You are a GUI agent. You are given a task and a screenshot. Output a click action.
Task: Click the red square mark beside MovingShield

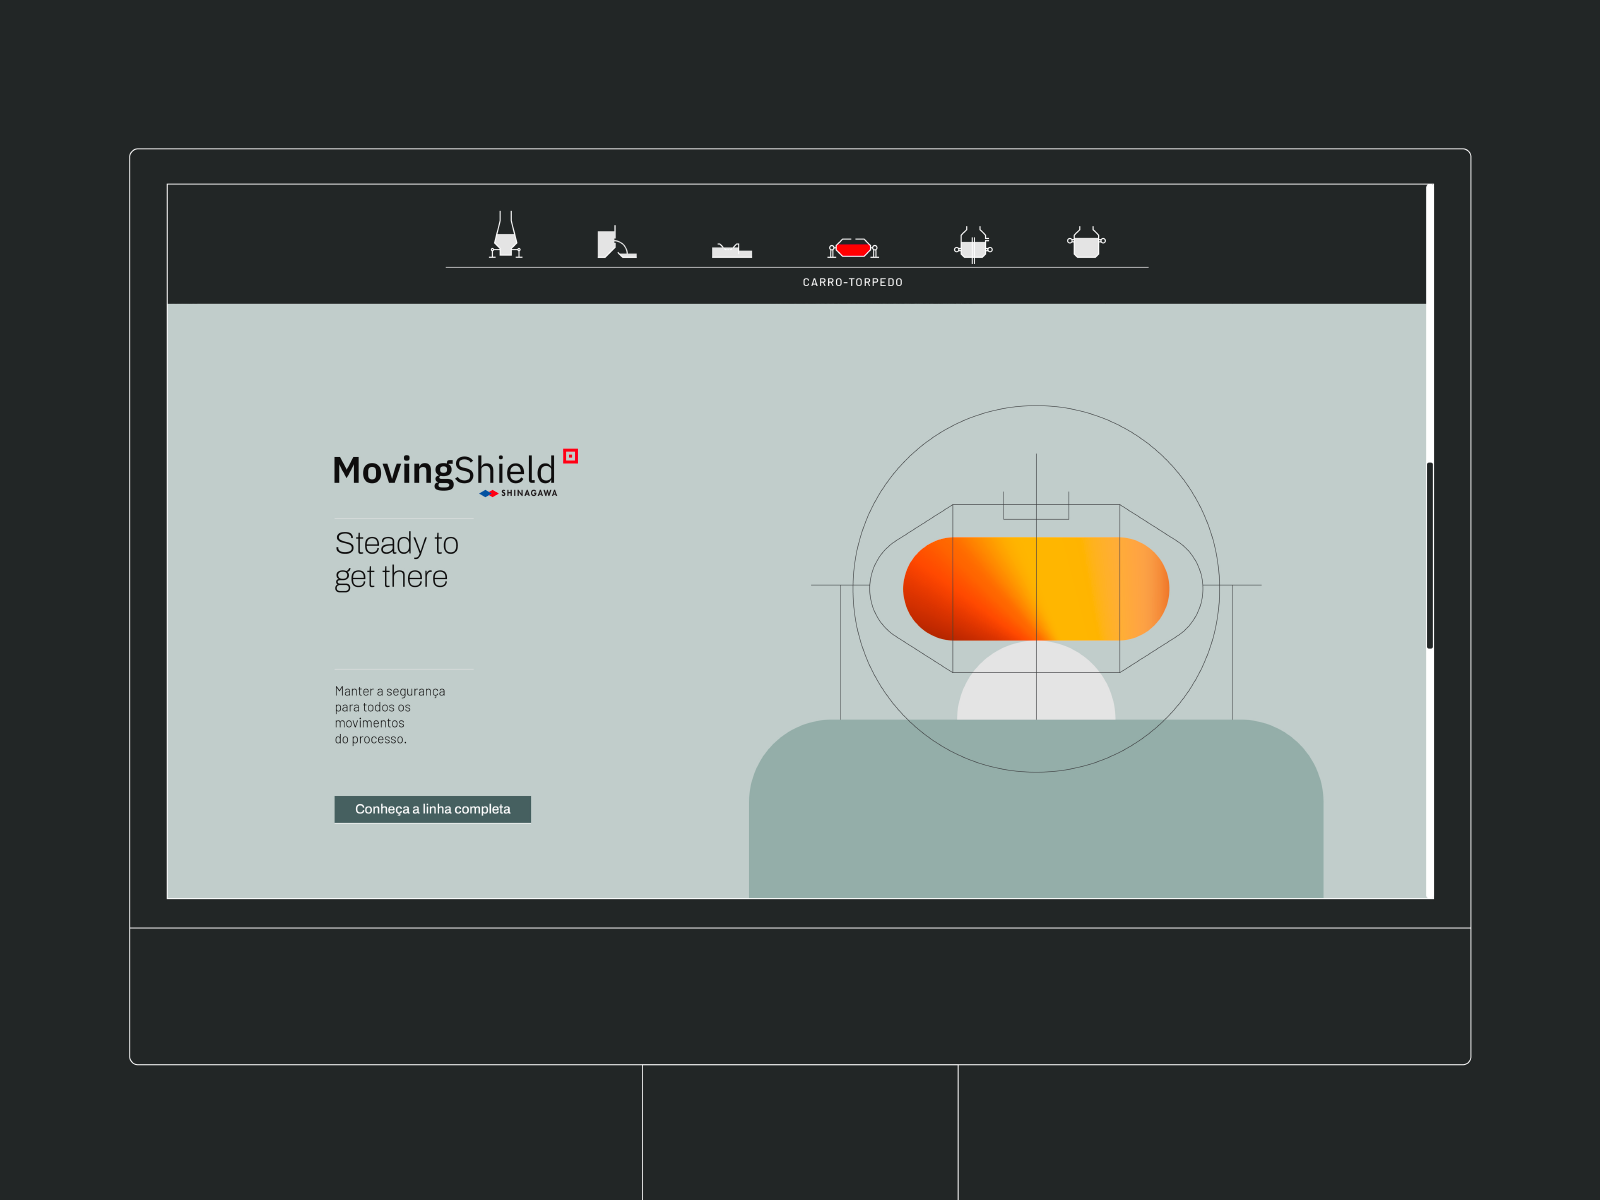pyautogui.click(x=571, y=456)
